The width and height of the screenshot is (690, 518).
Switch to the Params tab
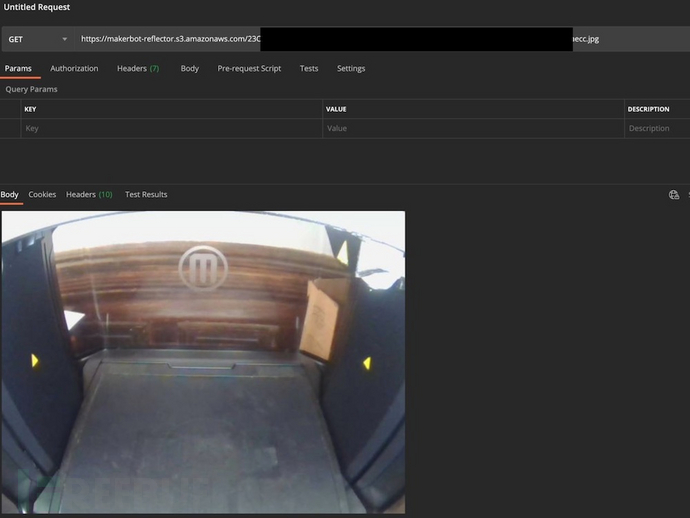[x=18, y=69]
